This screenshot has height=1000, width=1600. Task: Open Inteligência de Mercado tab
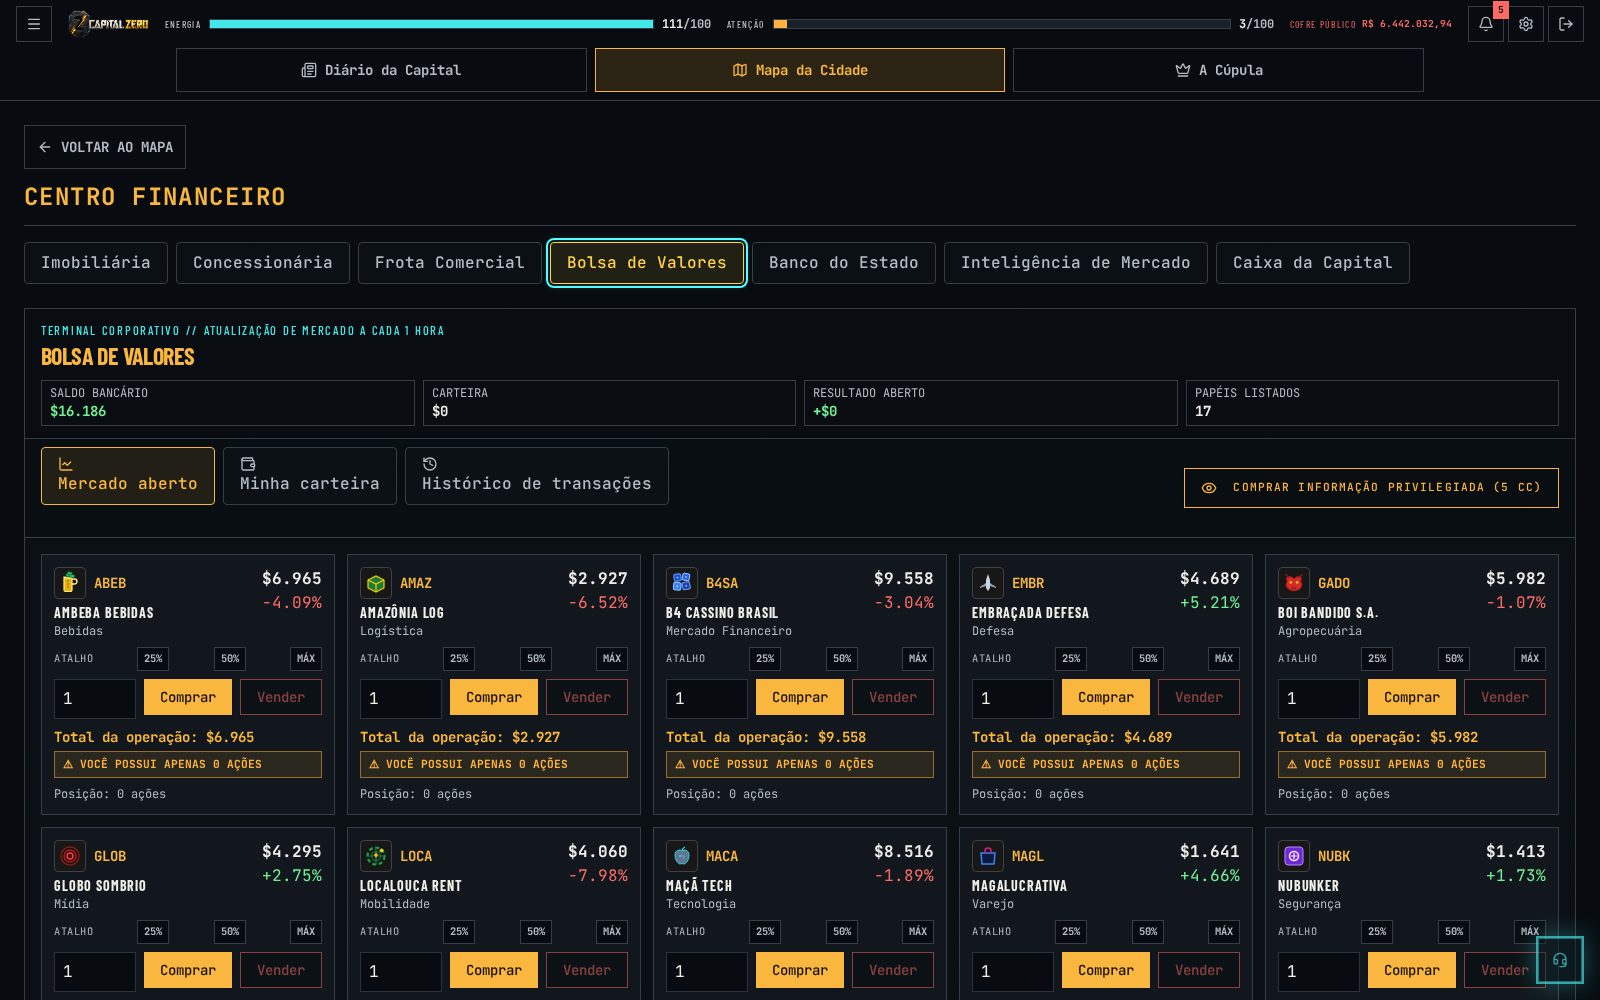(x=1076, y=263)
